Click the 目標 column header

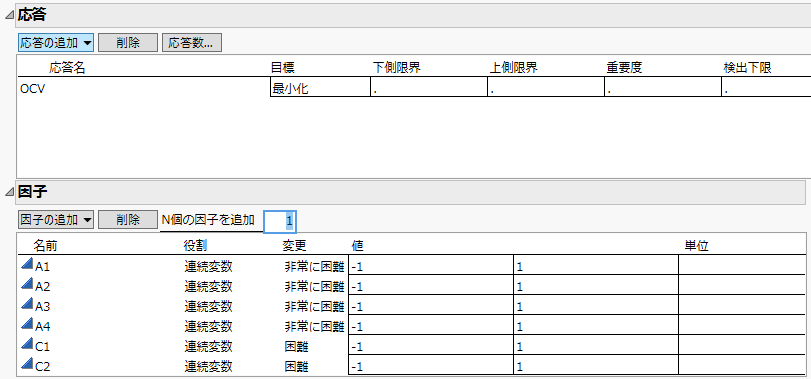(x=283, y=68)
